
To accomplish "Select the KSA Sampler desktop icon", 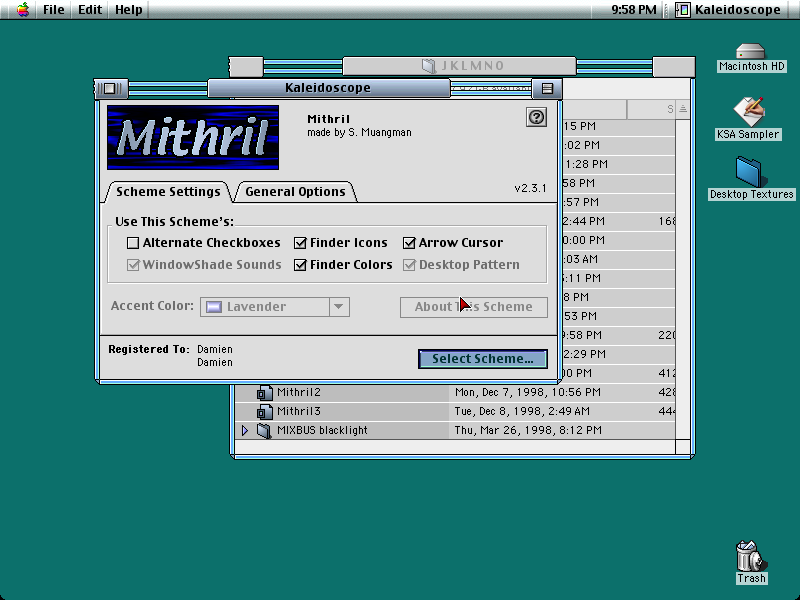I will (x=748, y=112).
